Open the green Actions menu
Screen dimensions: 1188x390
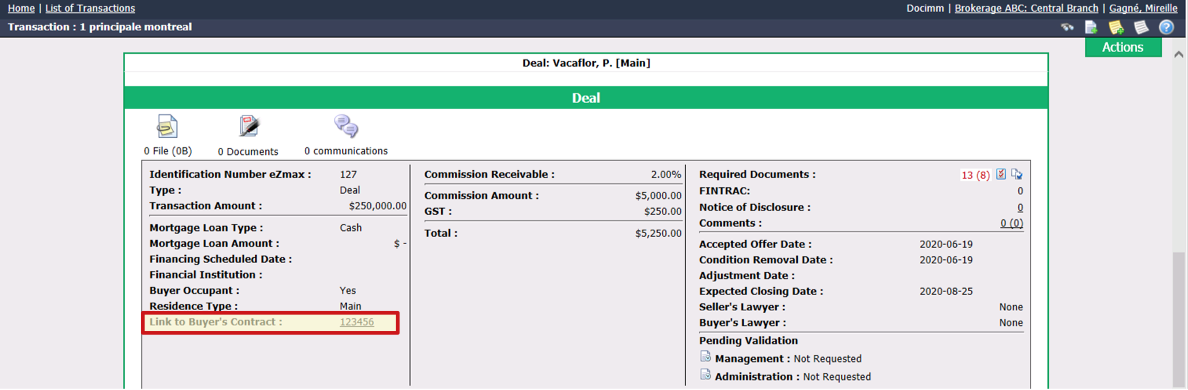pos(1123,47)
